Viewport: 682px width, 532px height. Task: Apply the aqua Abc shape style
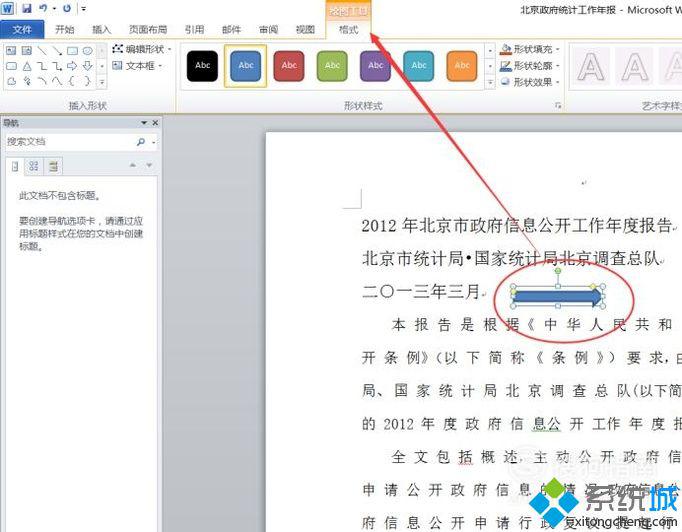pyautogui.click(x=418, y=66)
